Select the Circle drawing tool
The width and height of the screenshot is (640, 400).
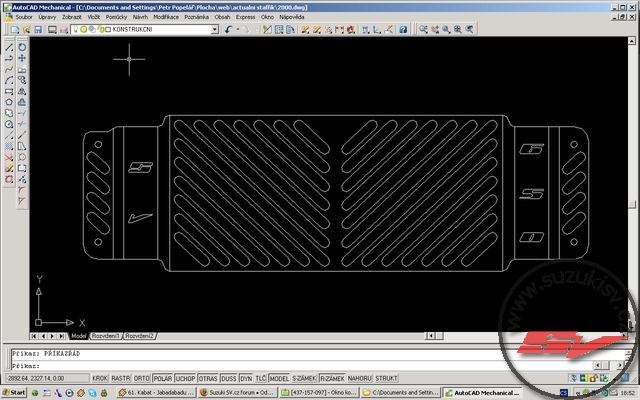9,124
